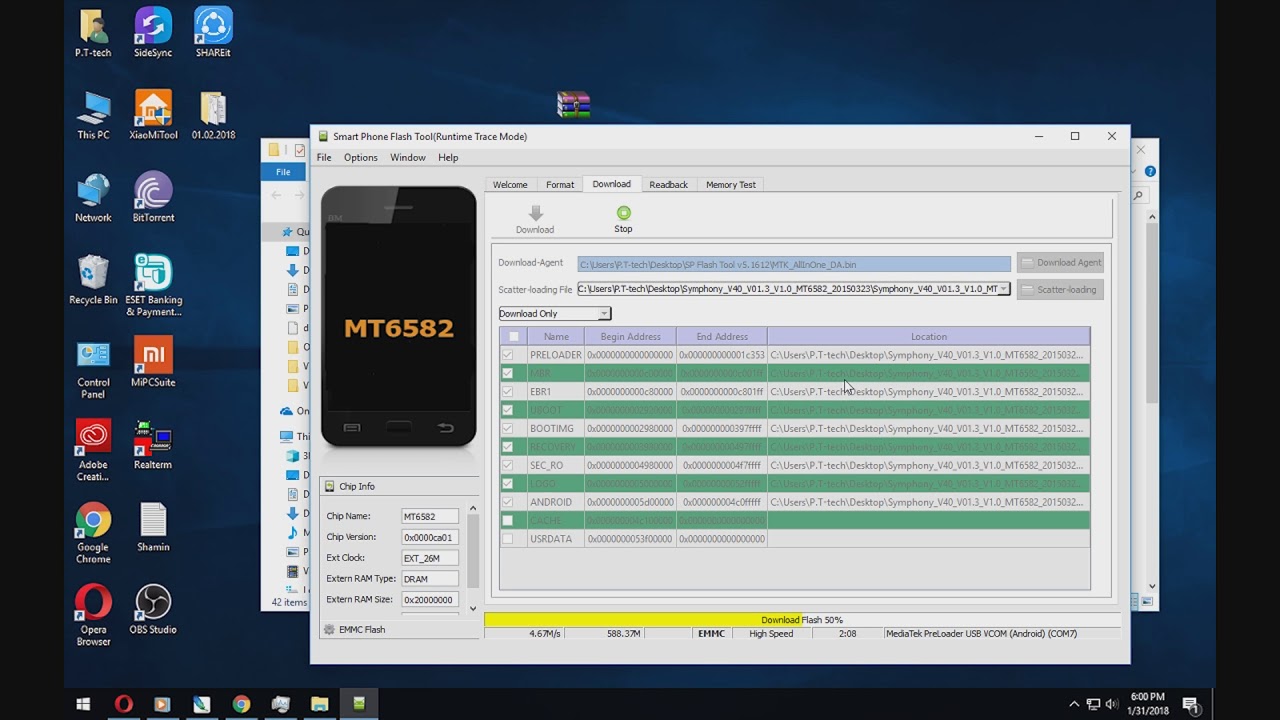Open Adobe Creative Cloud desktop icon
This screenshot has height=720, width=1280.
tap(93, 450)
